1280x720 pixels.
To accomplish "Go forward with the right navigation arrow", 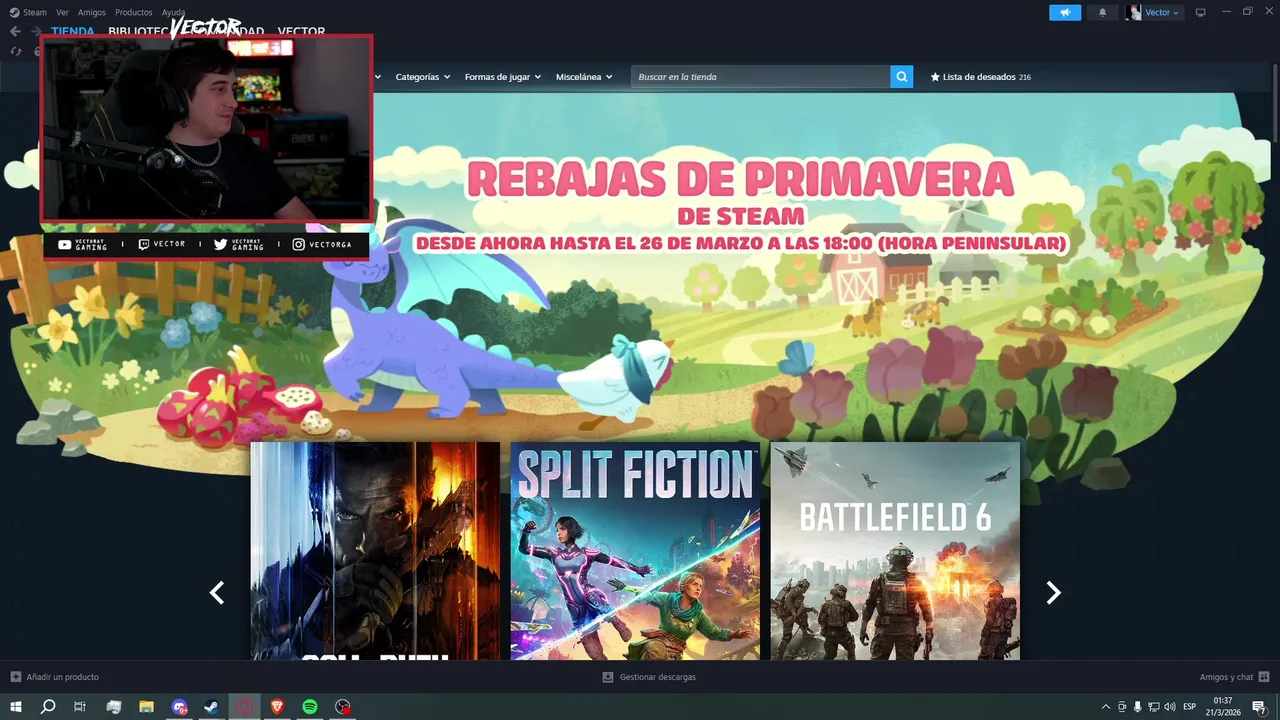I will 36,31.
